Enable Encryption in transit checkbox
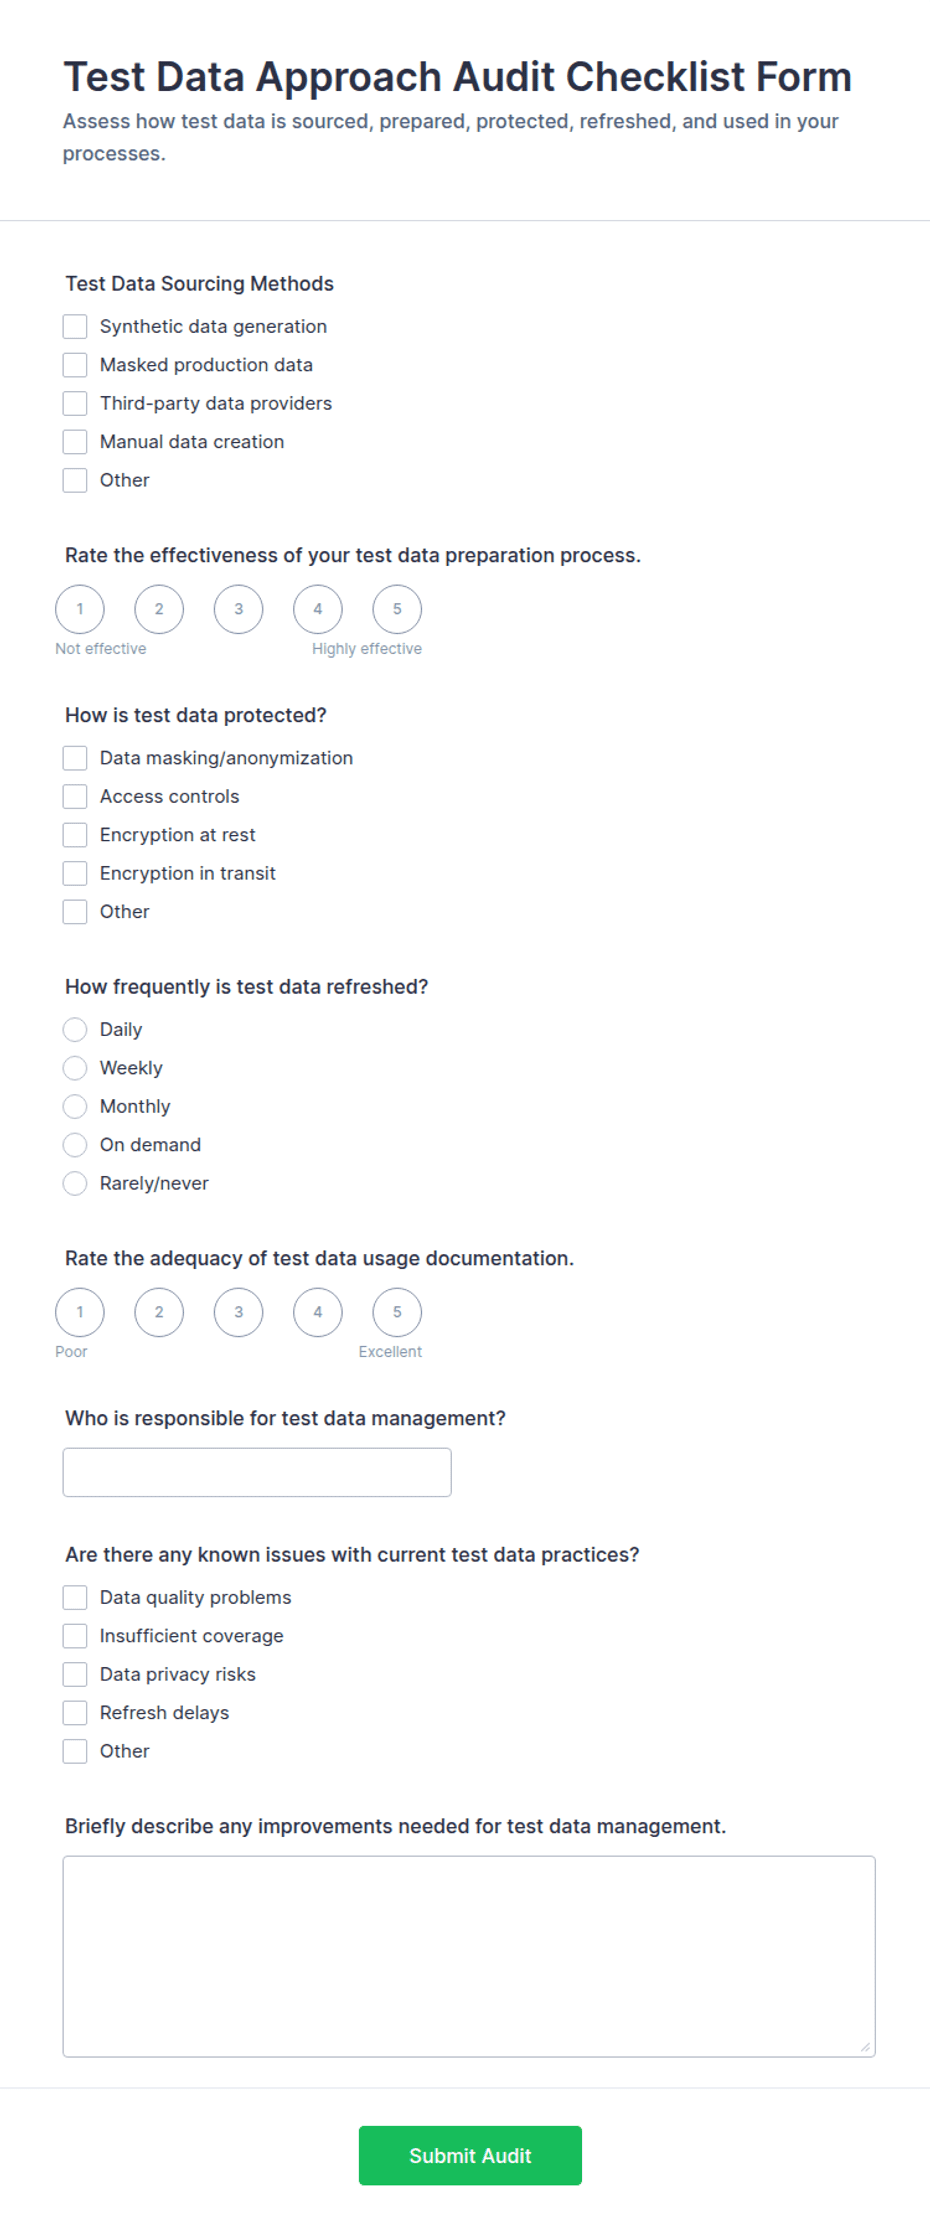This screenshot has width=930, height=2234. pyautogui.click(x=75, y=873)
